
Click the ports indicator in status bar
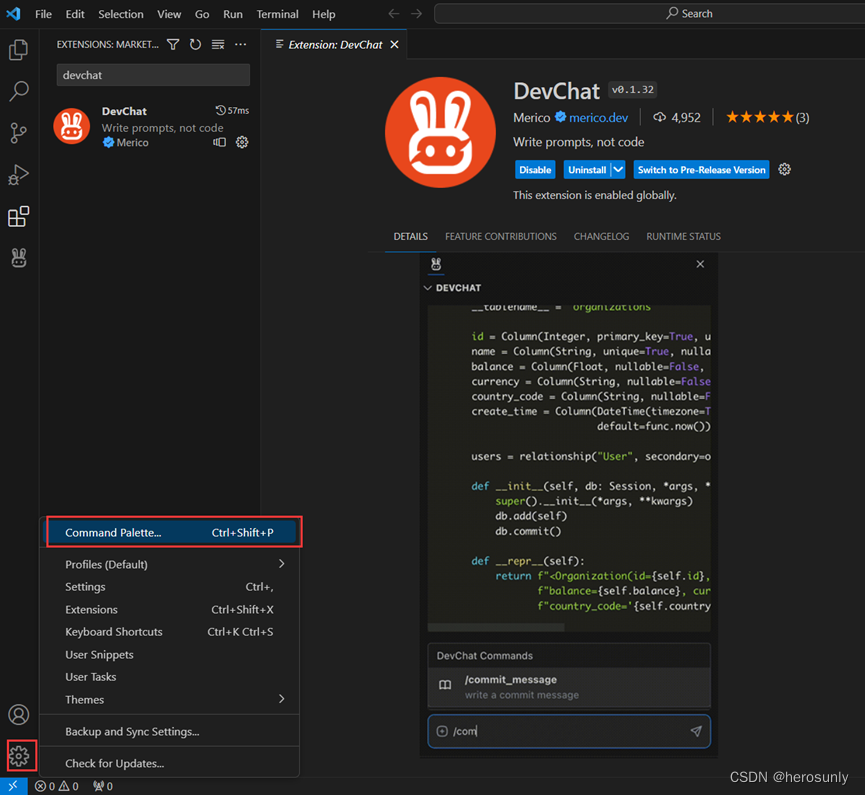click(x=103, y=786)
